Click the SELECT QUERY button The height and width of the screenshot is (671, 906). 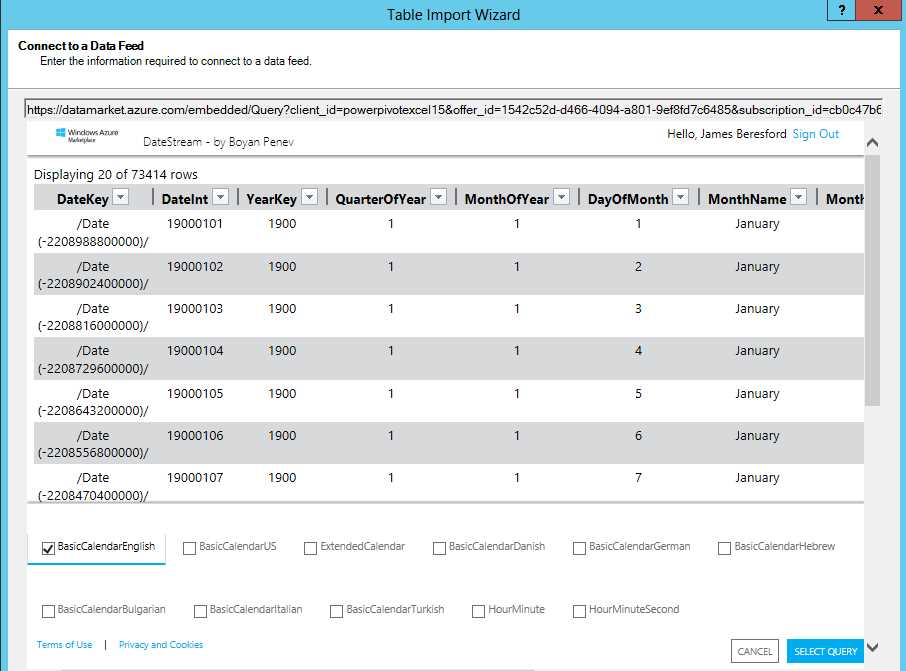point(825,651)
